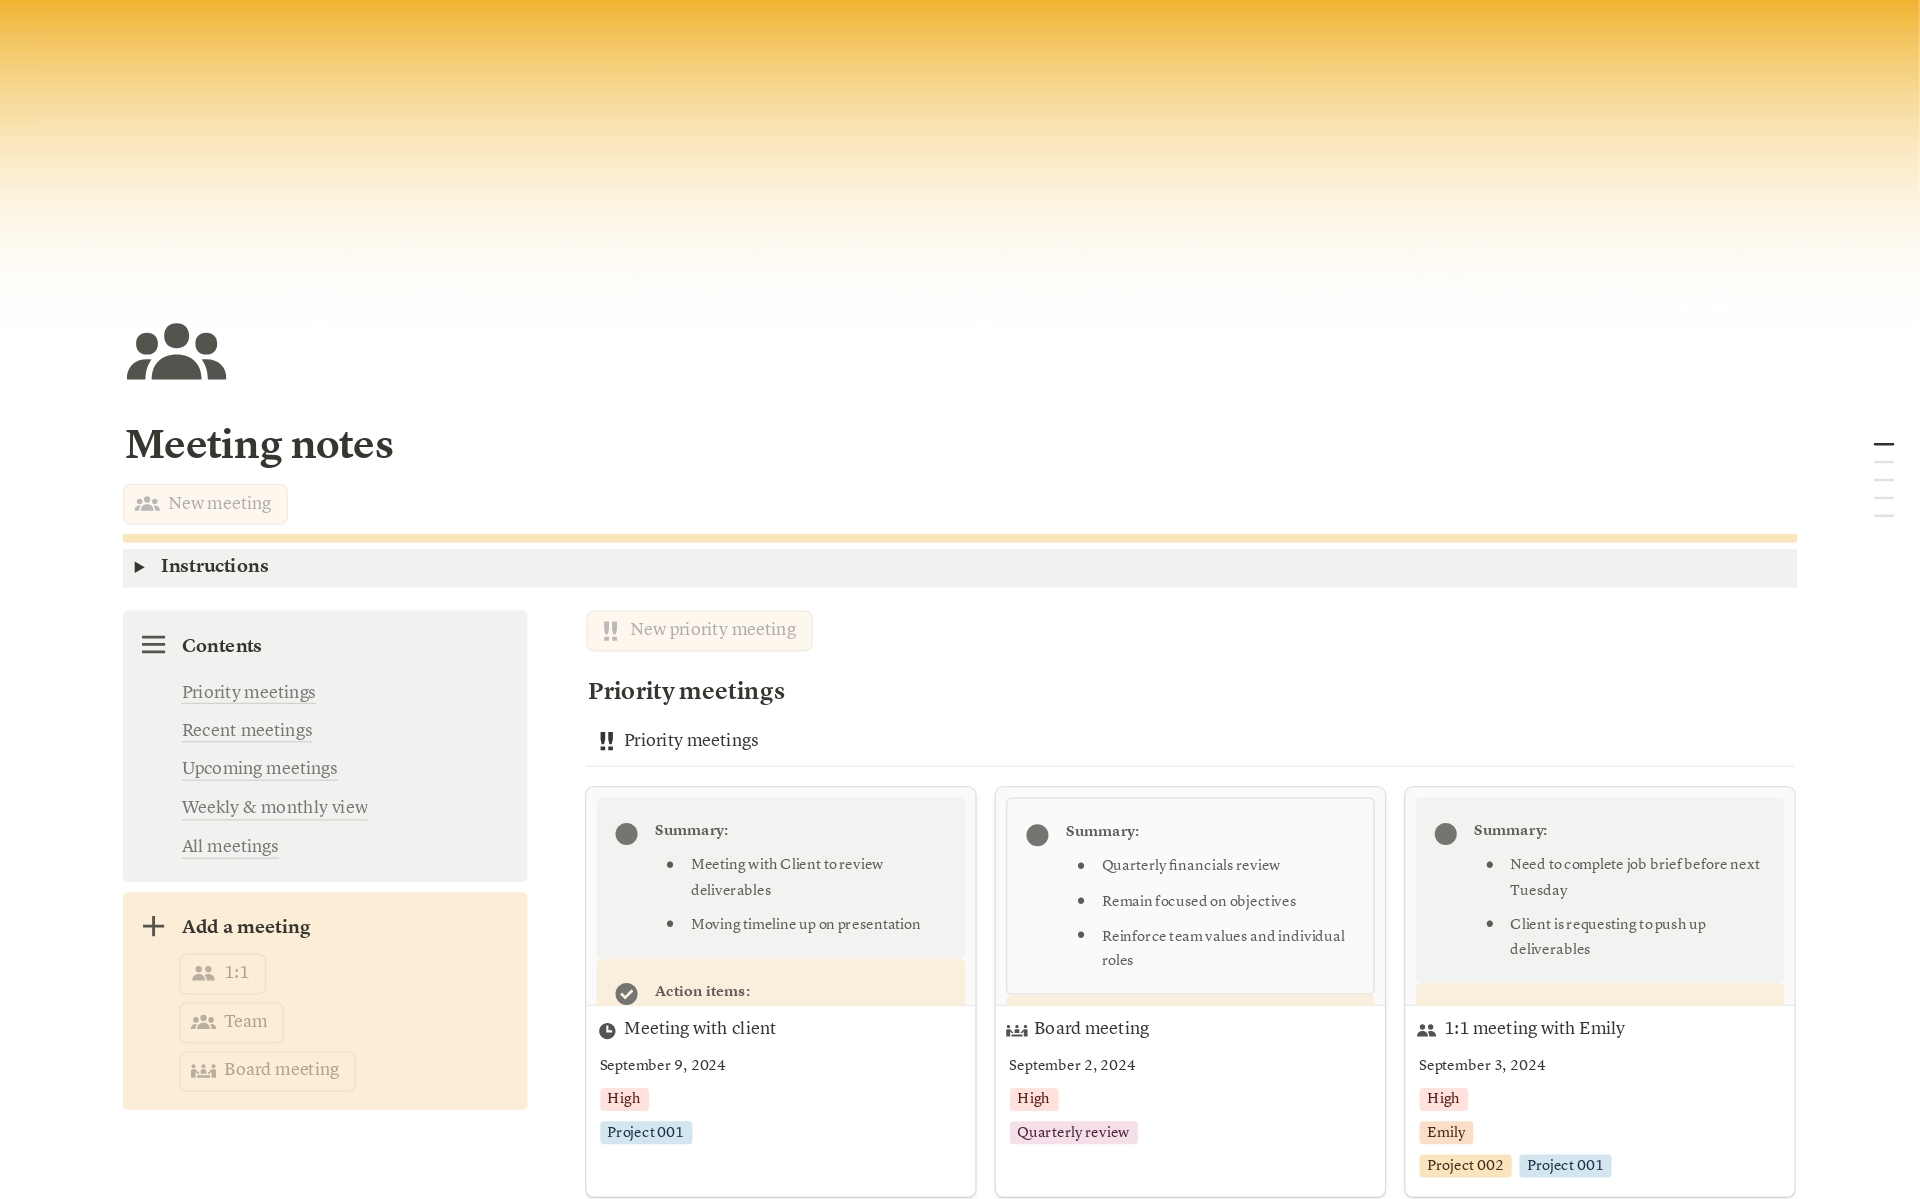
Task: Add a 1:1 meeting
Action: tap(223, 973)
